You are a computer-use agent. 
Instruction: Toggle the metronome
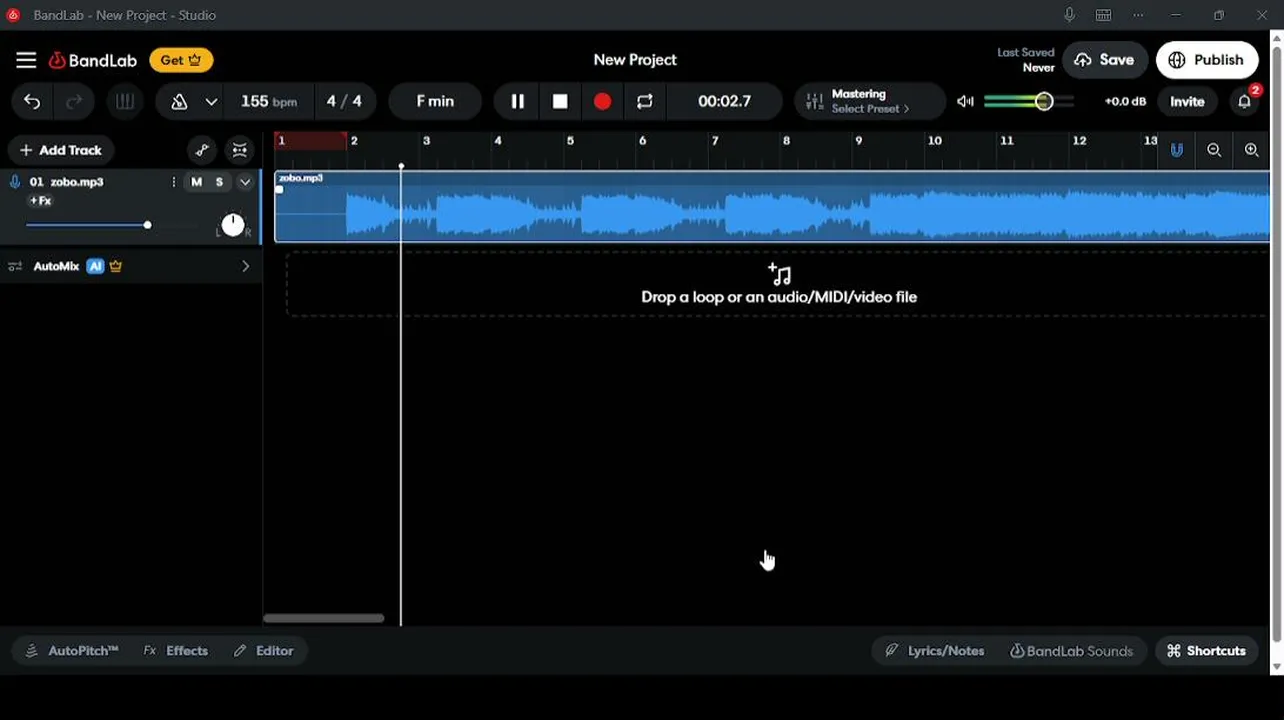pos(179,101)
